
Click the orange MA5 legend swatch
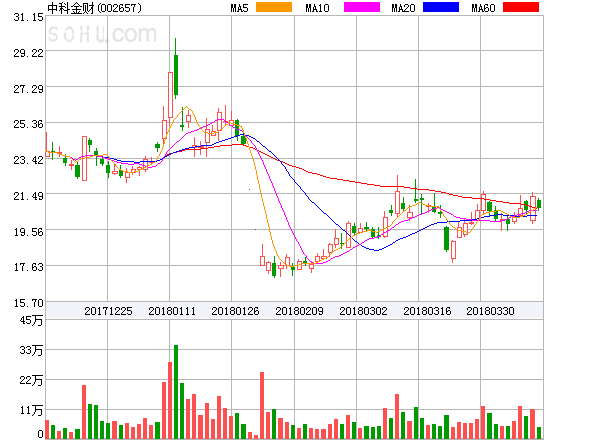pyautogui.click(x=274, y=7)
